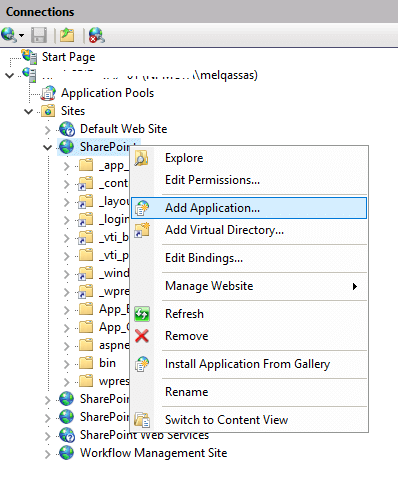
Task: Click the _wpre virtual directory icon
Action: click(86, 291)
